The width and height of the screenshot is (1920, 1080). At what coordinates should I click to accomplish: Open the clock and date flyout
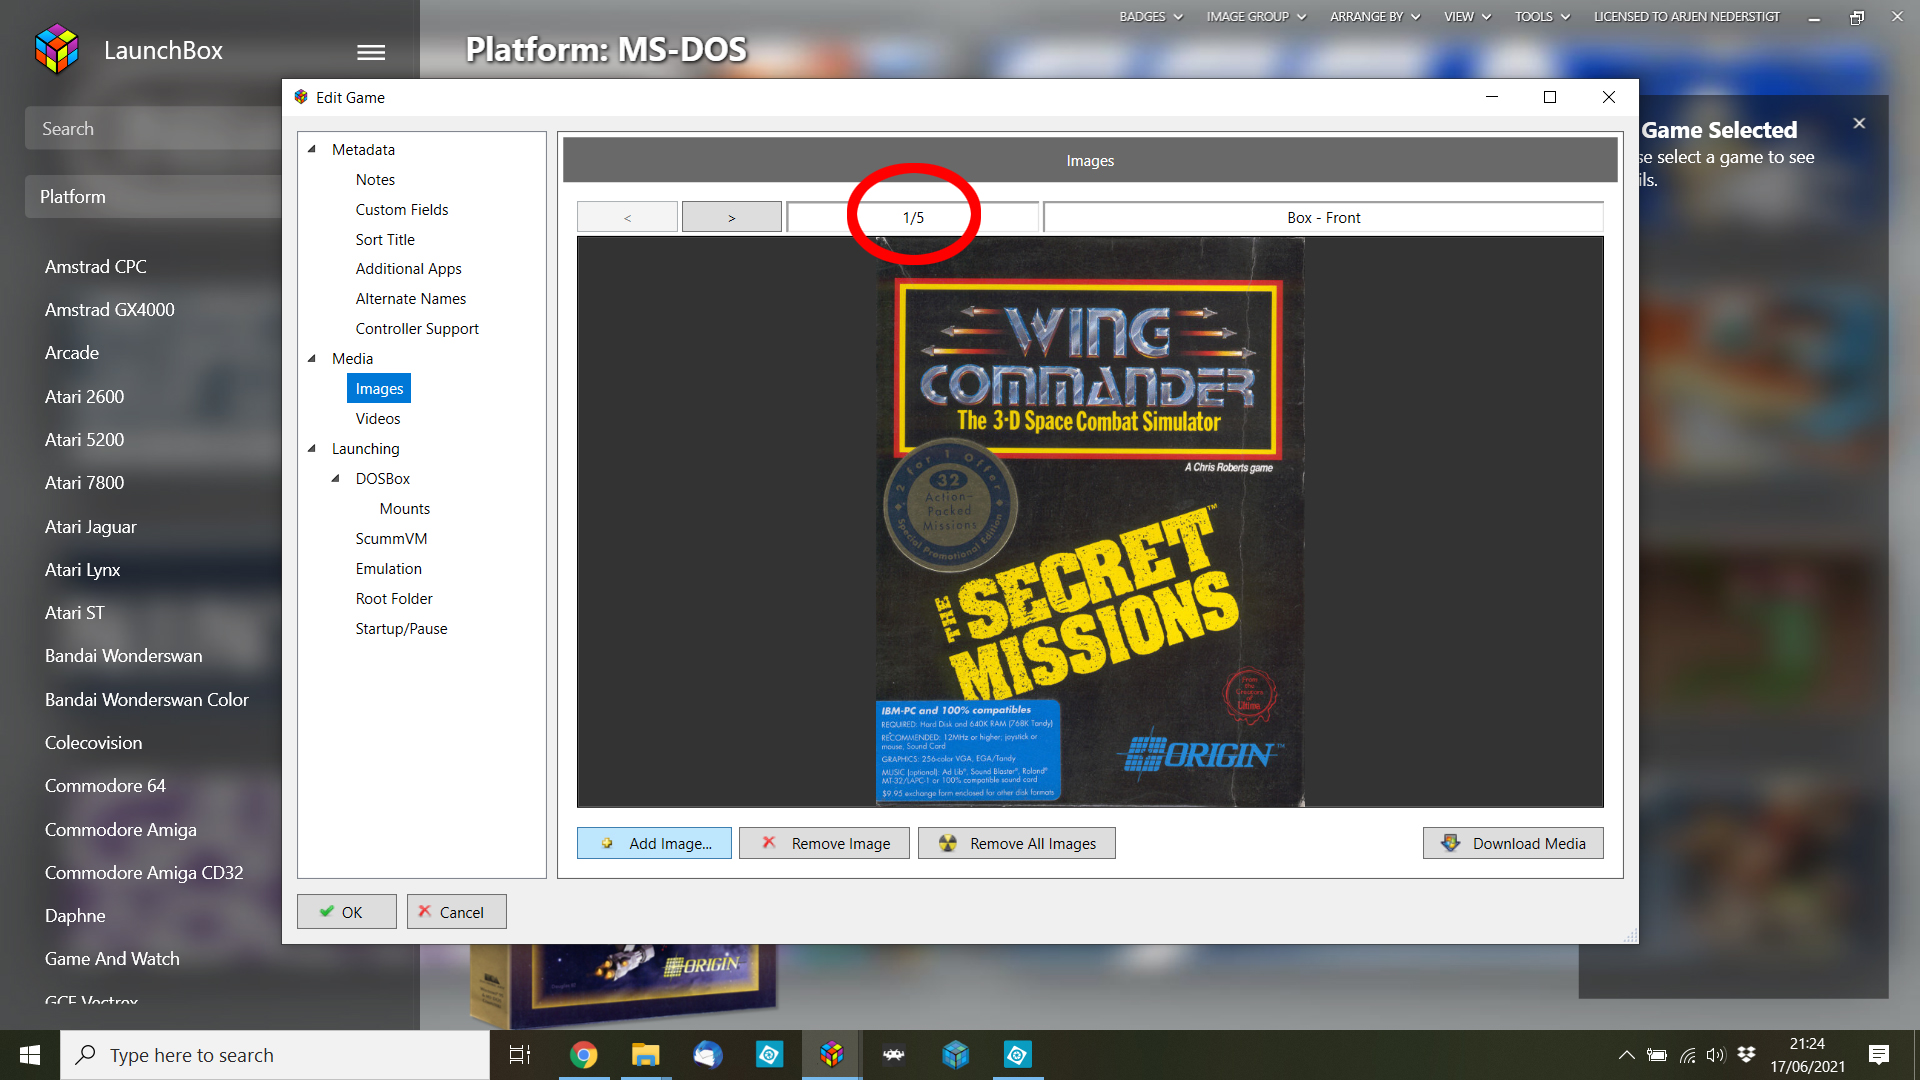(x=1807, y=1055)
